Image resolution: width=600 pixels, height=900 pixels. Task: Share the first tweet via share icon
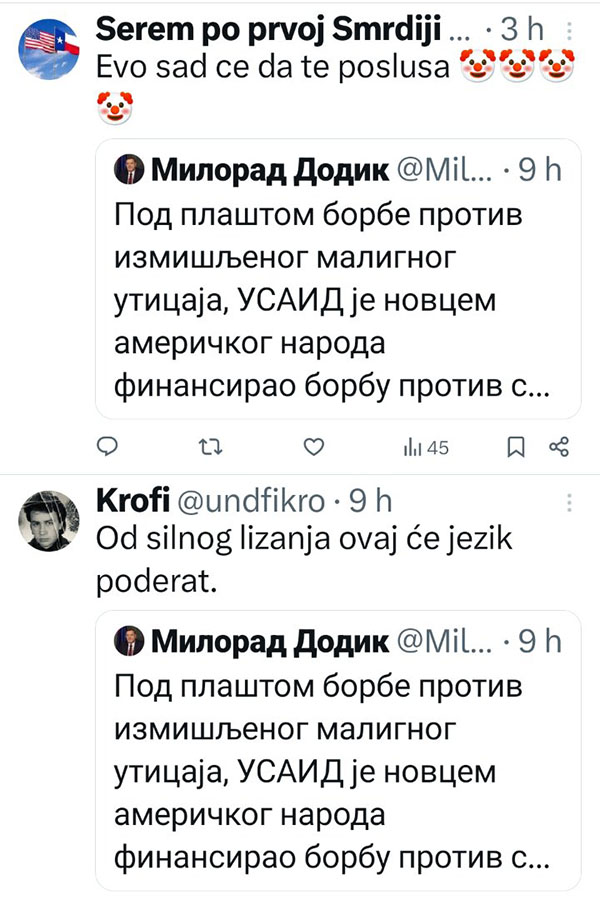559,447
